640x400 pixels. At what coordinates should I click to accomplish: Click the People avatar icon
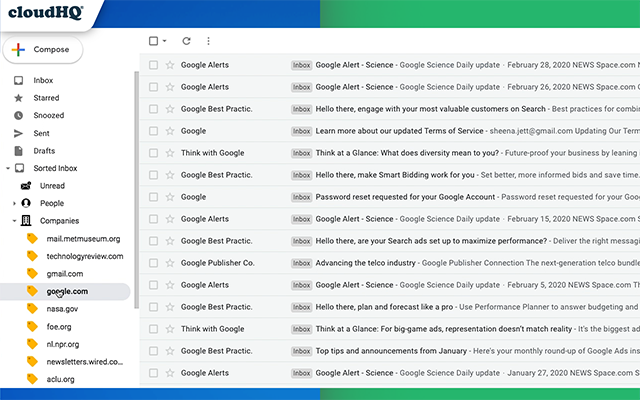tap(26, 203)
